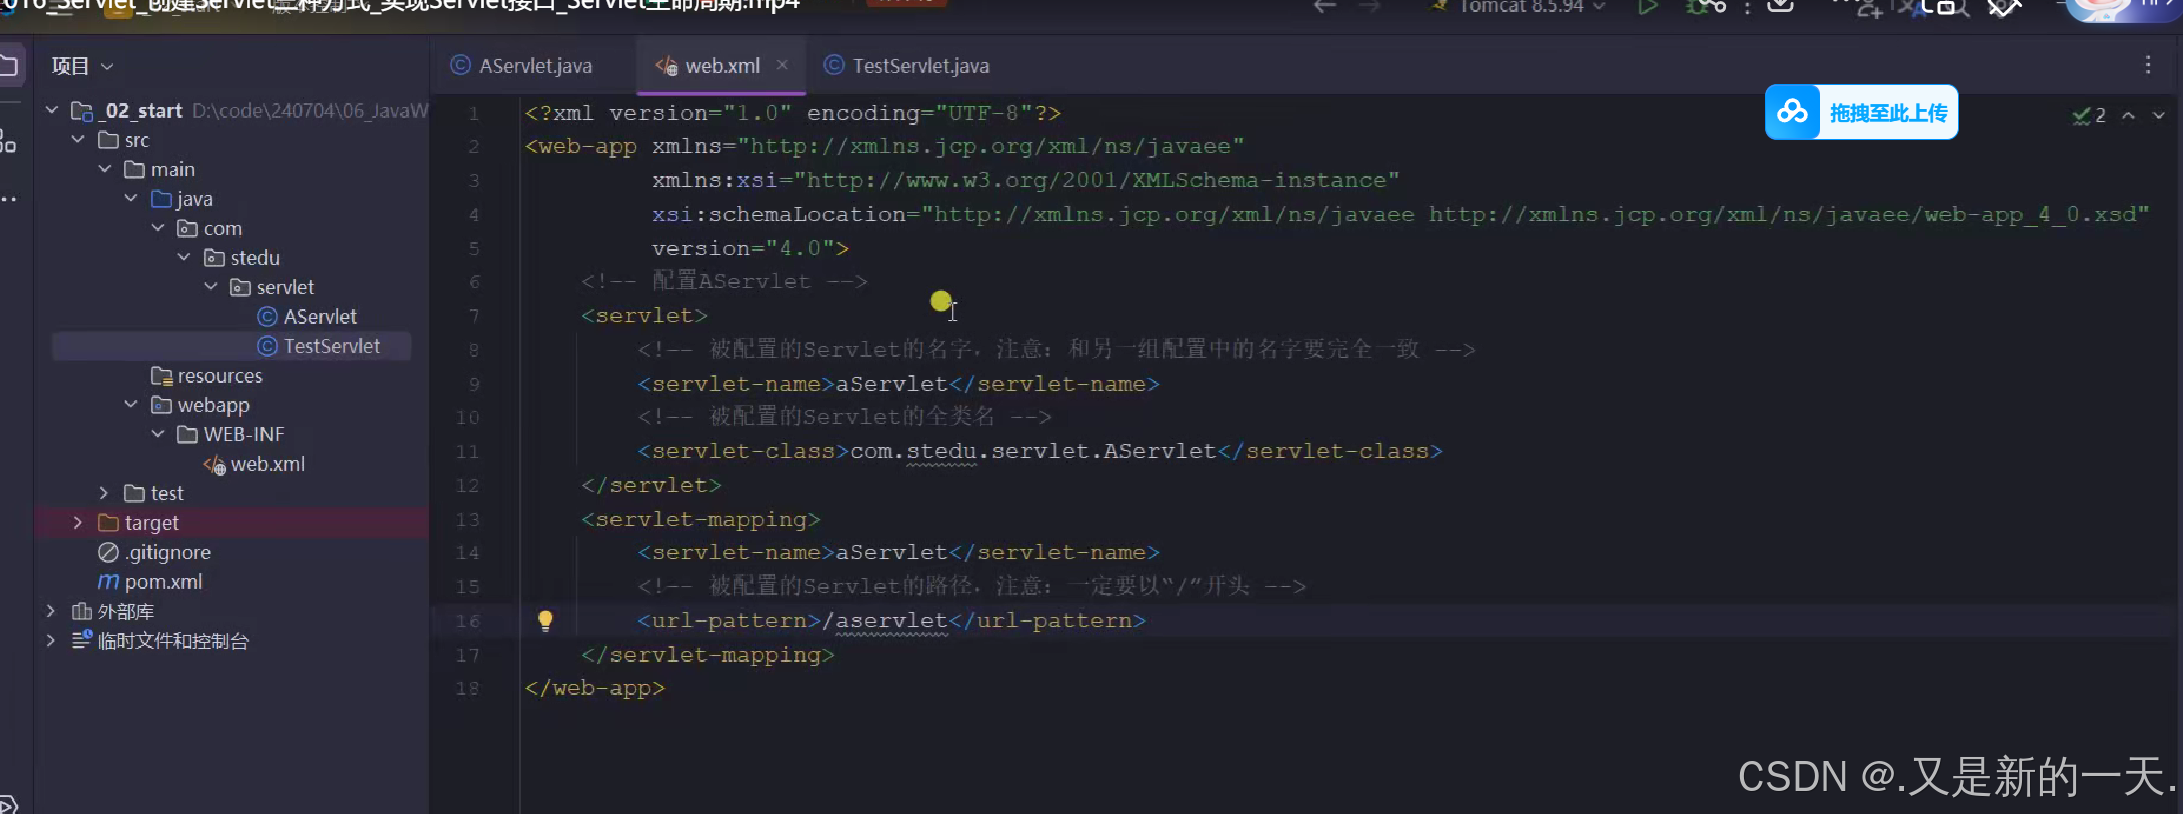Collapse the servlet package
This screenshot has height=814, width=2183.
(x=211, y=287)
